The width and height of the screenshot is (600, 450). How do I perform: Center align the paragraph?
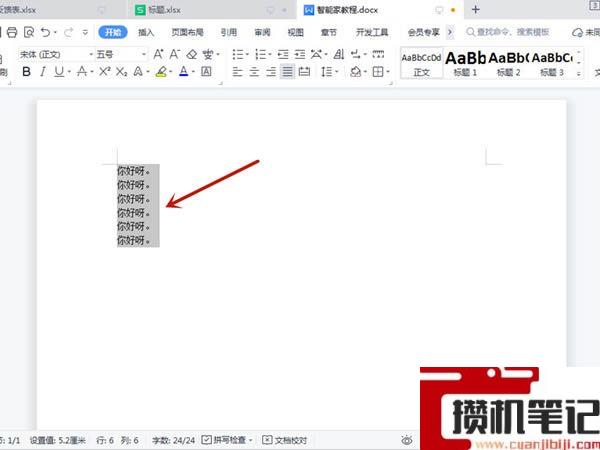[x=254, y=72]
